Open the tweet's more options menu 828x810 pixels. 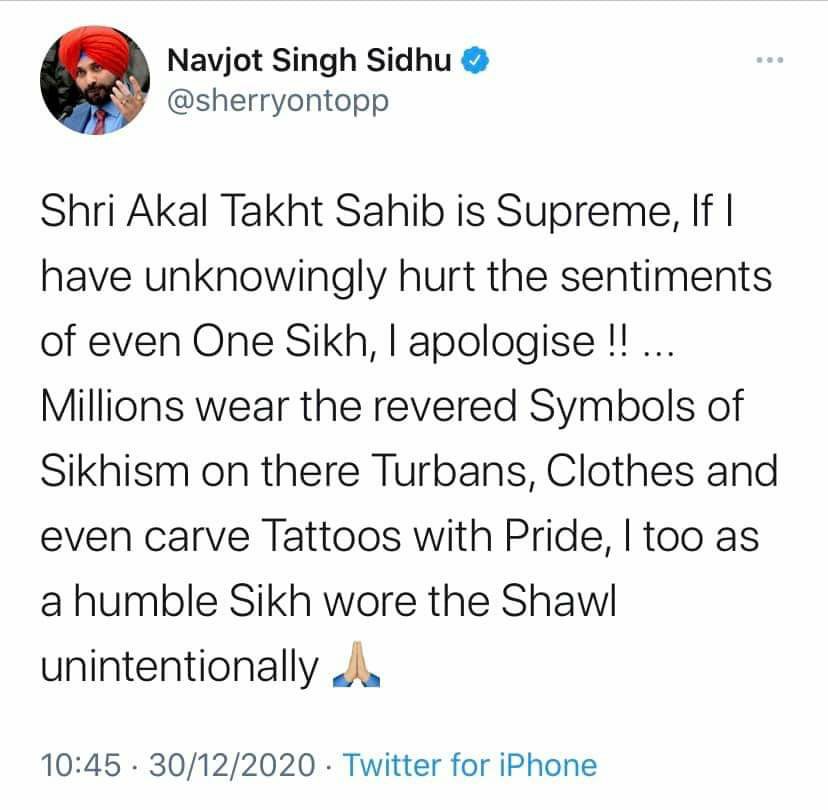pos(768,62)
